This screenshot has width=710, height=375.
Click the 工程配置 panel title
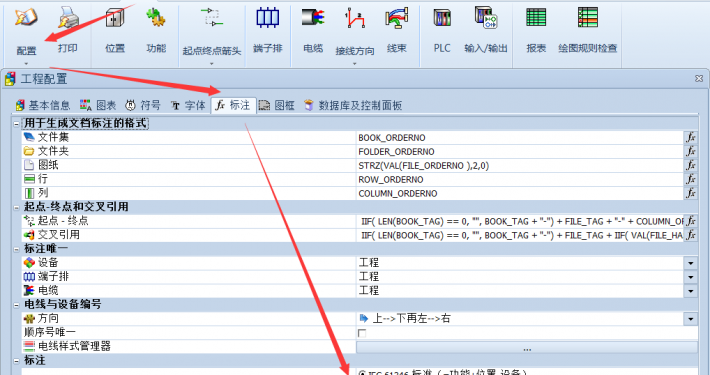click(x=44, y=79)
